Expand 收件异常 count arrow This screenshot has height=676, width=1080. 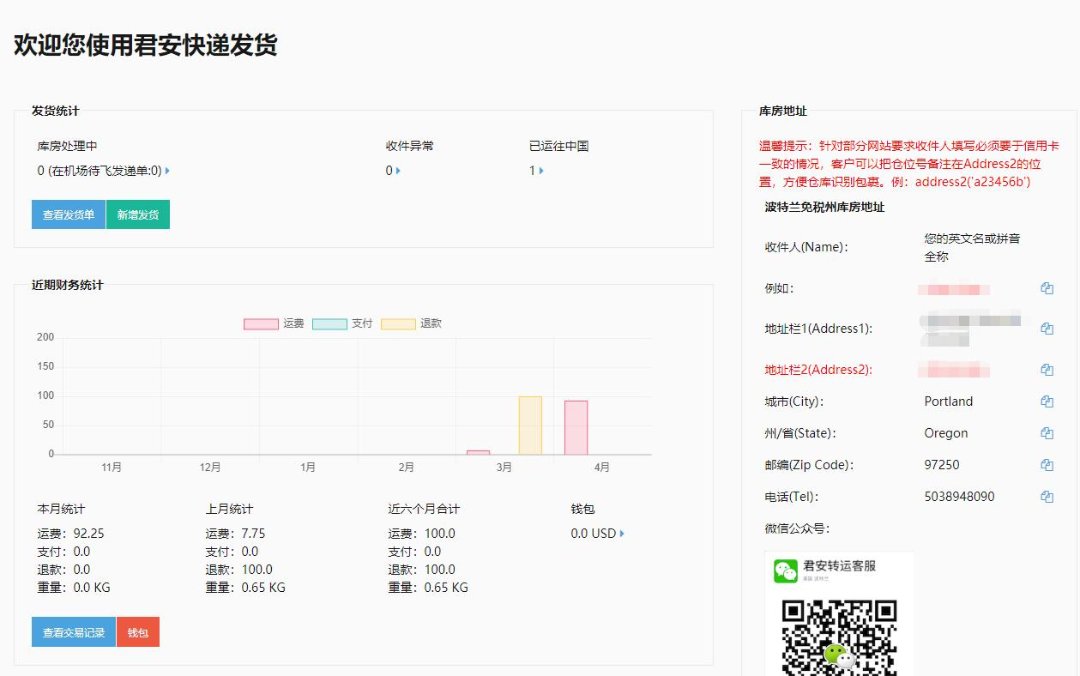click(x=398, y=171)
